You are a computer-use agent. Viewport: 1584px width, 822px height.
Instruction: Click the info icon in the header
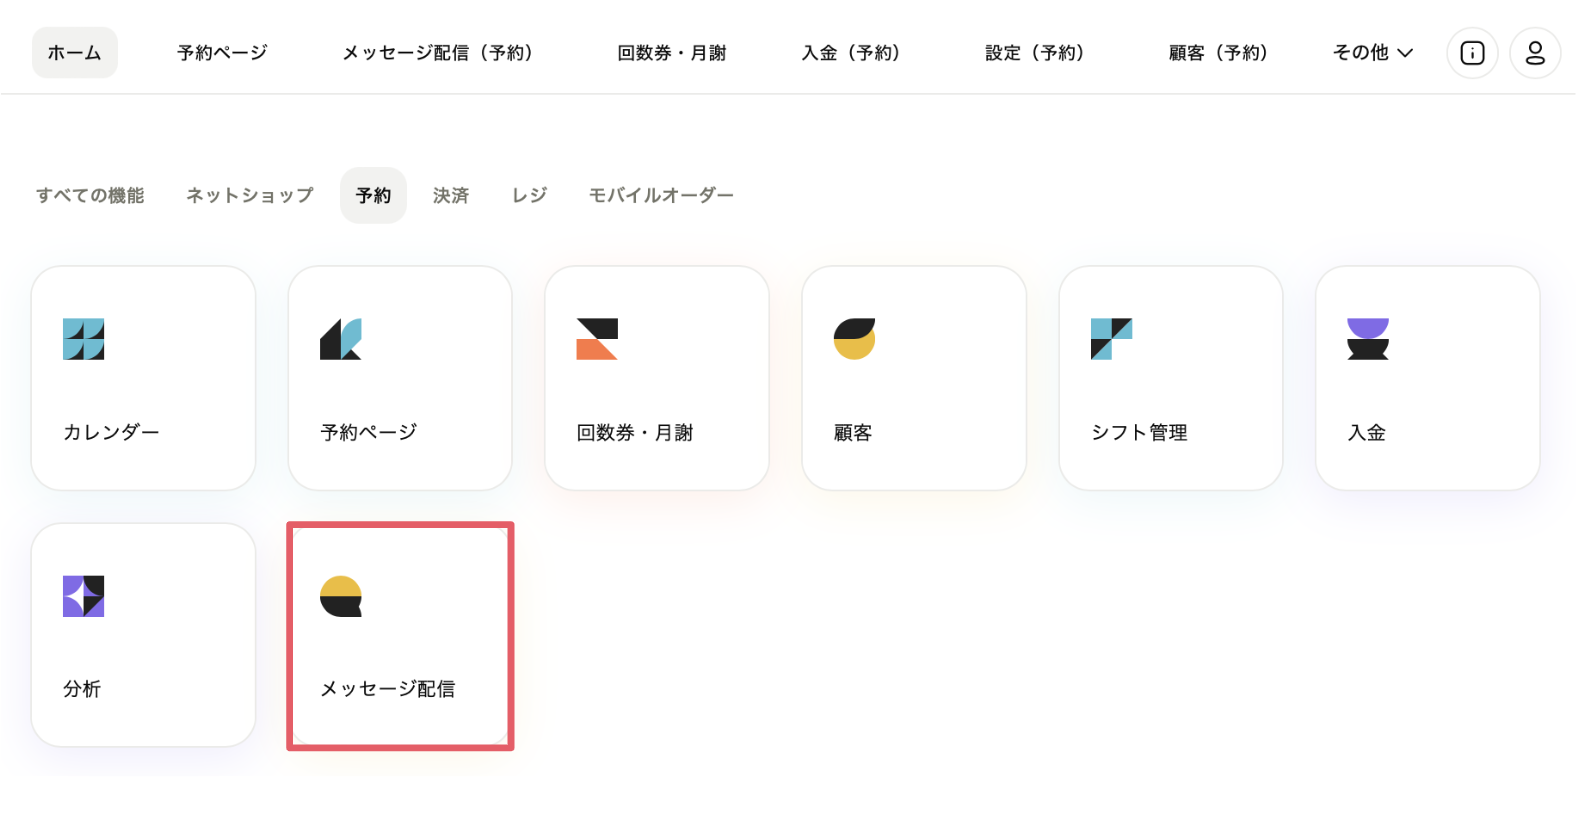[1472, 53]
